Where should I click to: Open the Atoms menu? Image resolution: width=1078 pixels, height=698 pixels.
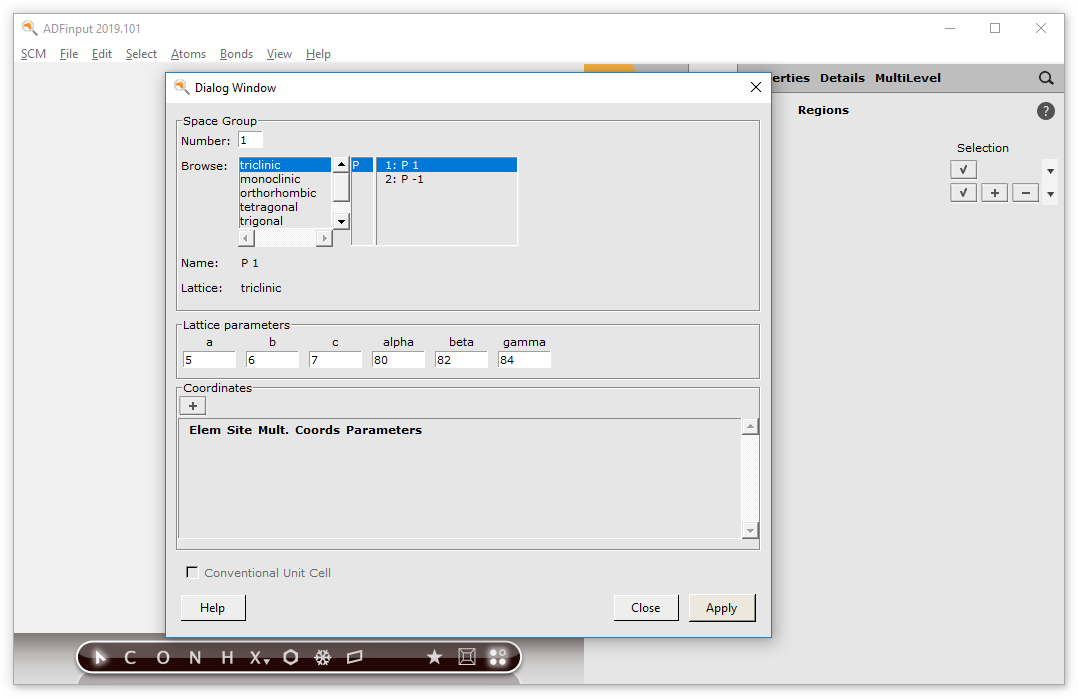(x=188, y=54)
